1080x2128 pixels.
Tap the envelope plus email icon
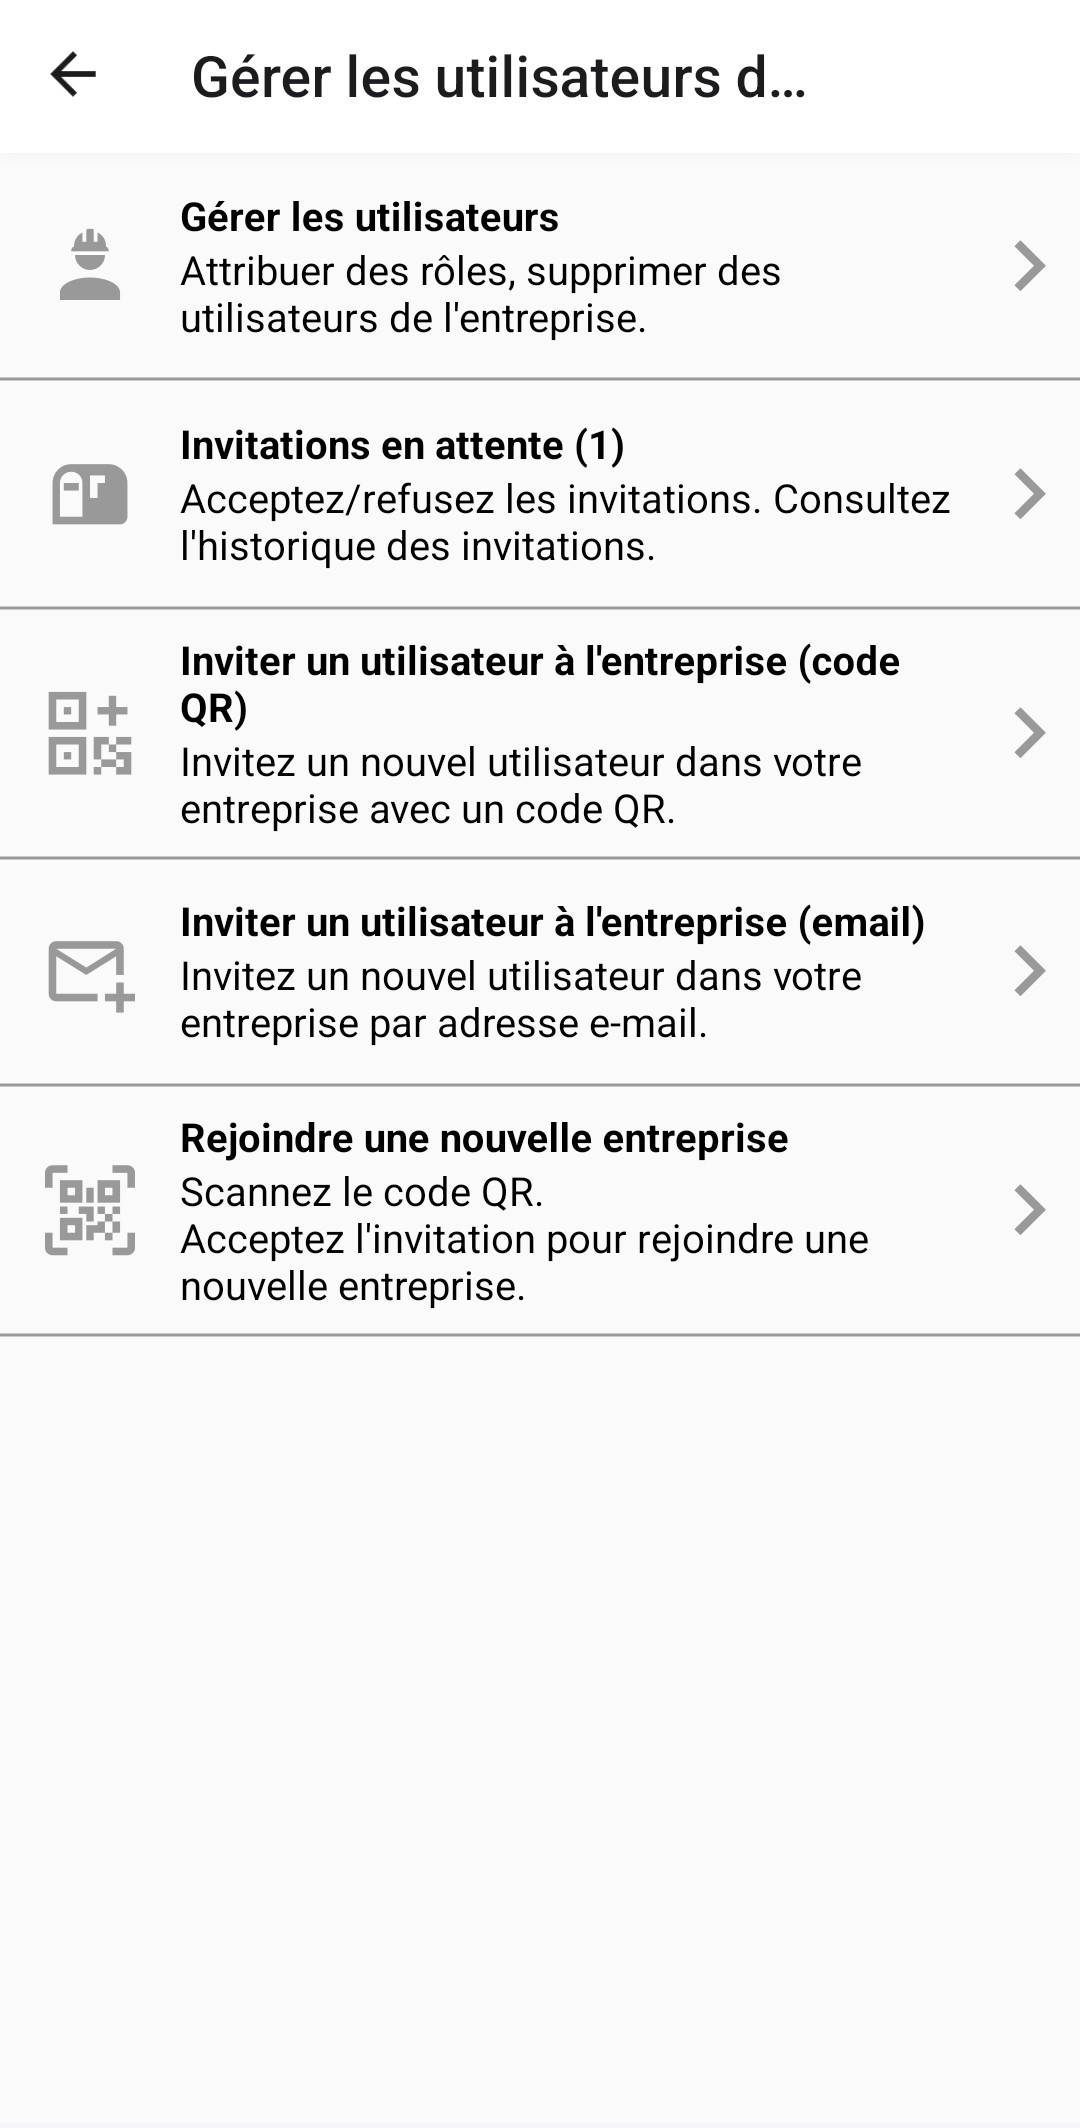point(91,974)
